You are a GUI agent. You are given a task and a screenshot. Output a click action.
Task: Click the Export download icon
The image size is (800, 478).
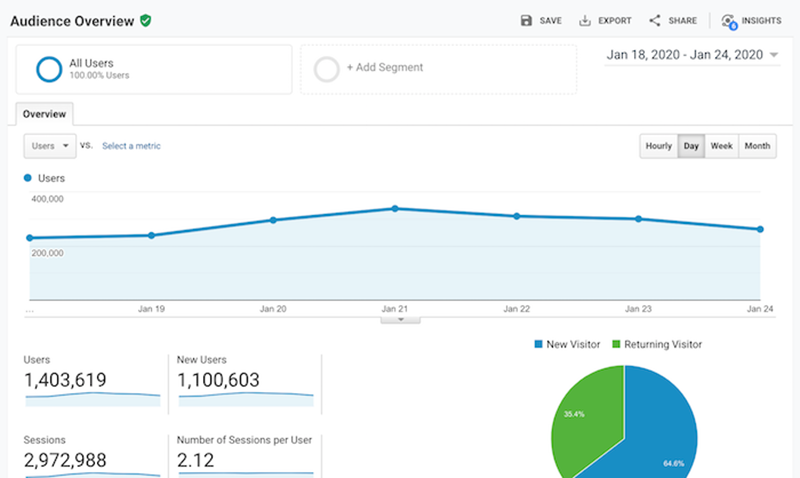(585, 20)
